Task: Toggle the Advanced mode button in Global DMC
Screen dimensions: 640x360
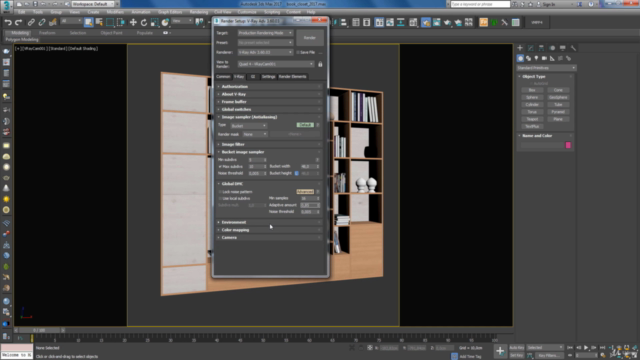Action: pos(305,191)
